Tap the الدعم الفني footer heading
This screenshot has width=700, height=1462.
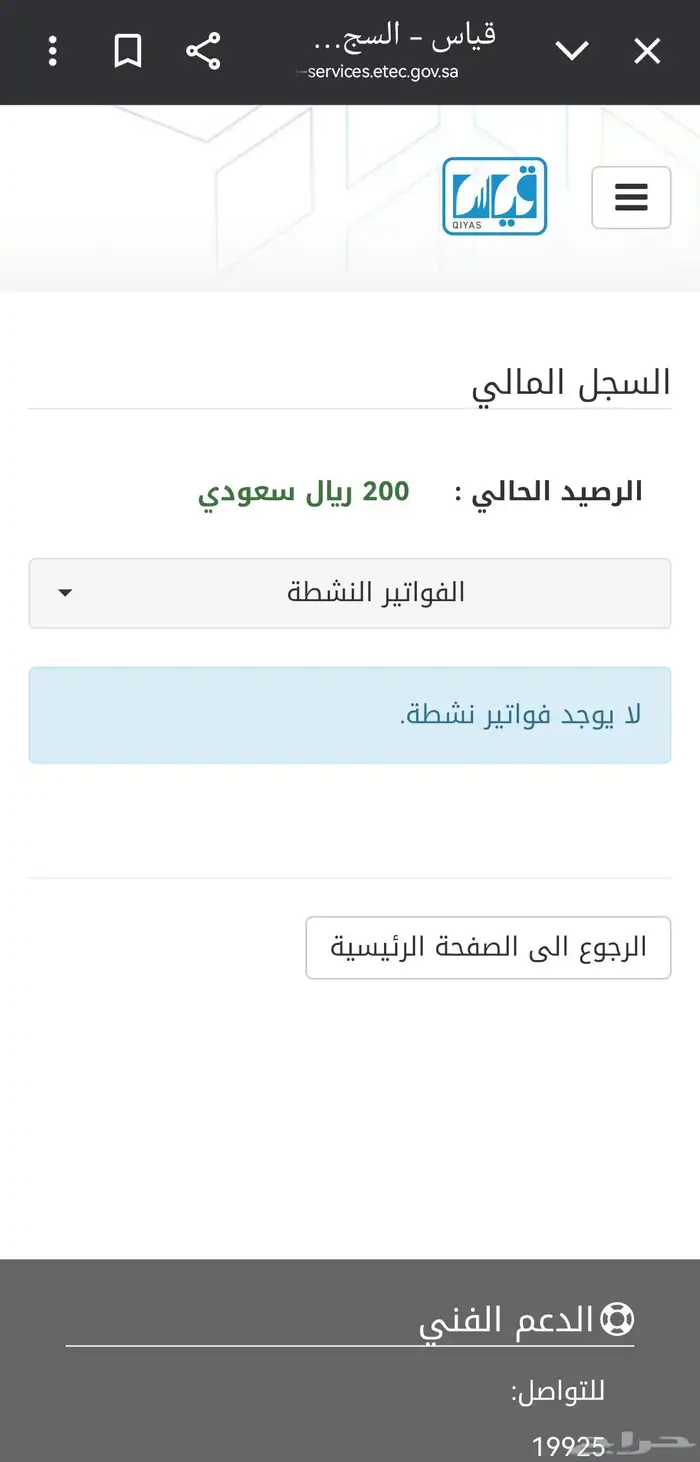click(x=506, y=1320)
